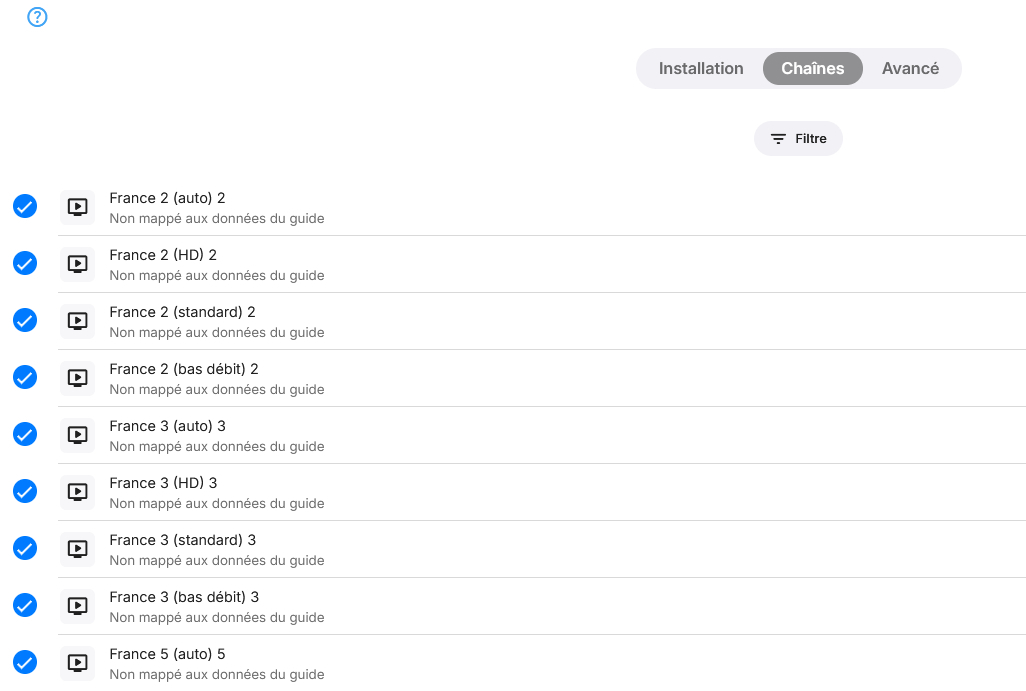Click the help question mark icon
This screenshot has width=1026, height=691.
(37, 17)
